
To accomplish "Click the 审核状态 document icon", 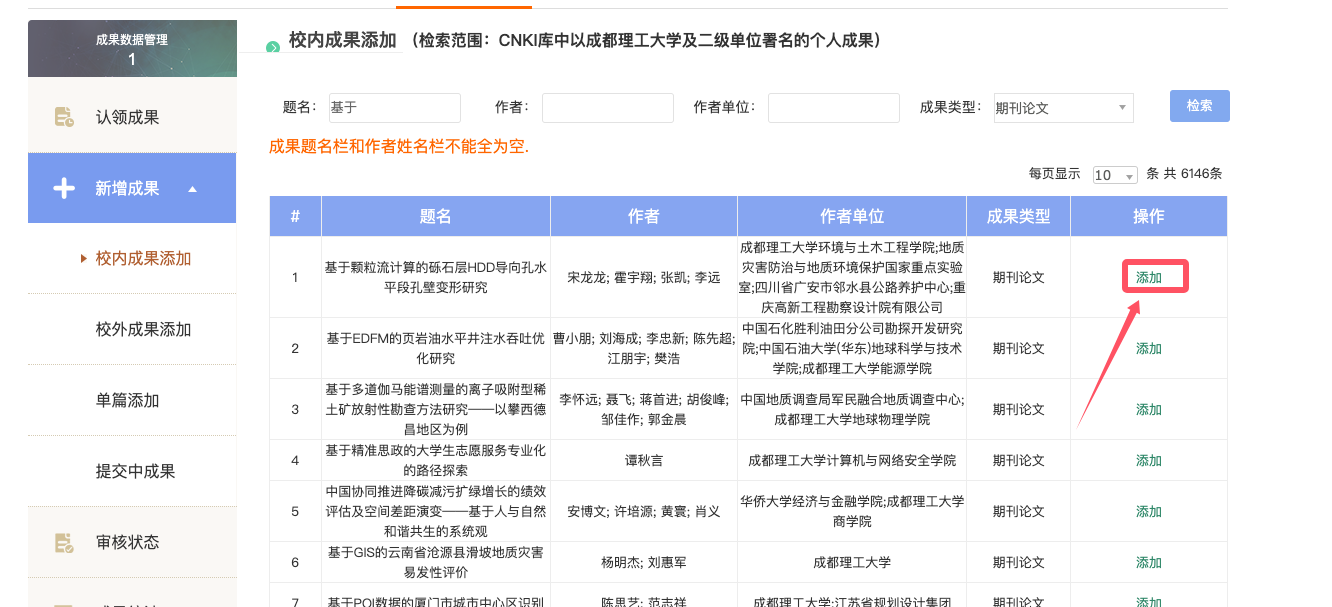I will (64, 542).
